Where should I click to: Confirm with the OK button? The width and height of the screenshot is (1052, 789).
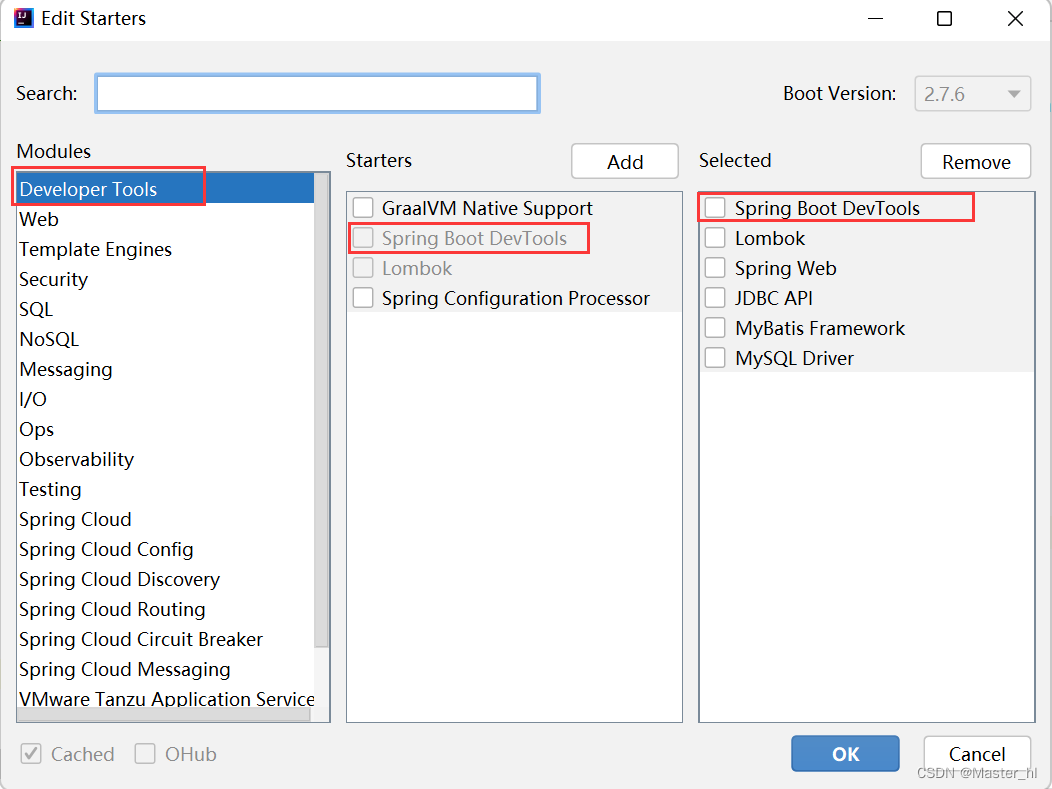[x=845, y=753]
